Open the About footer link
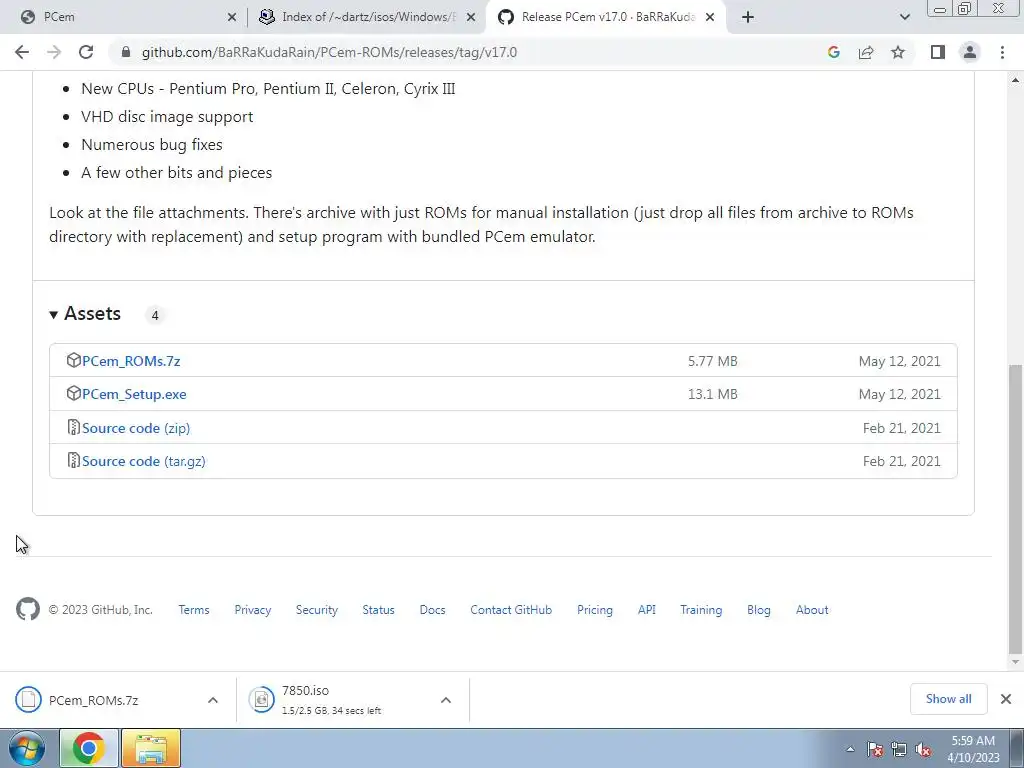This screenshot has height=768, width=1024. pos(812,610)
